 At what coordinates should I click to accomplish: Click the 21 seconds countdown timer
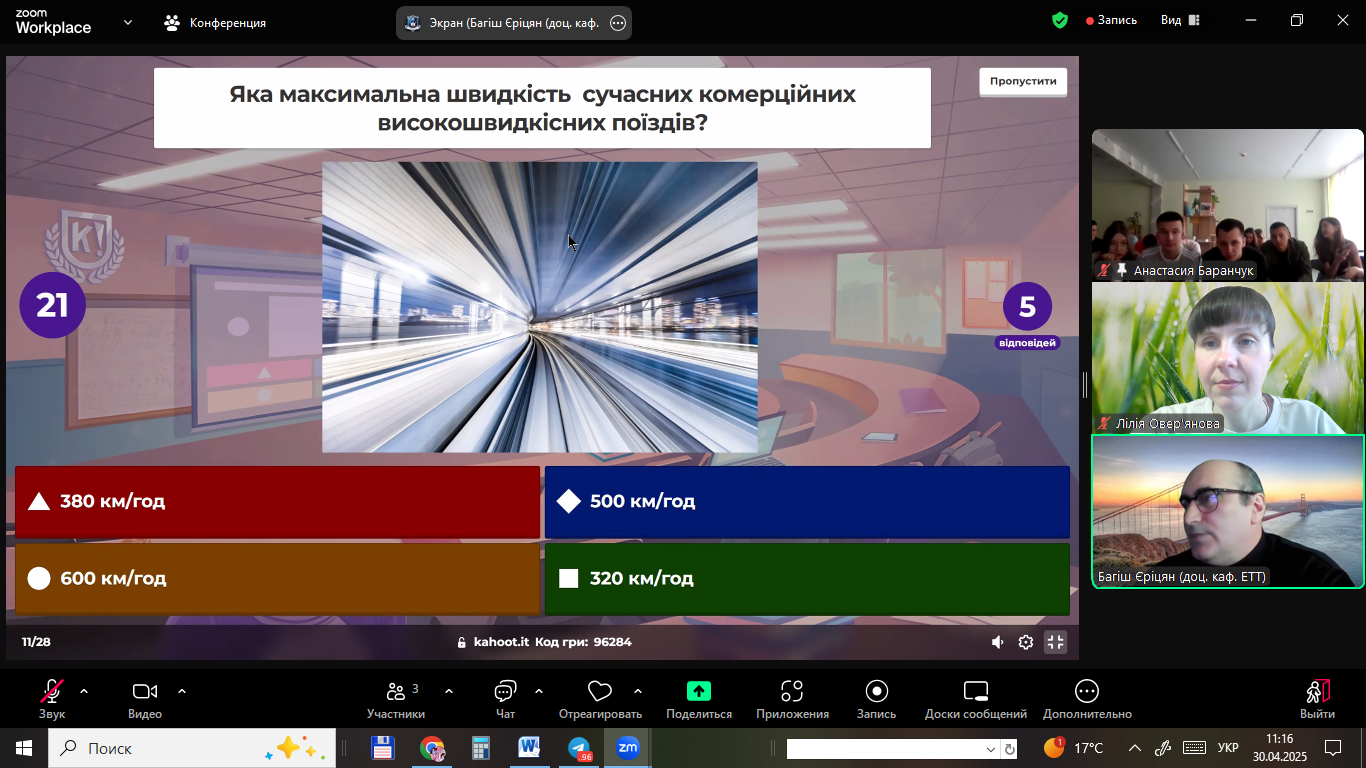click(x=53, y=305)
